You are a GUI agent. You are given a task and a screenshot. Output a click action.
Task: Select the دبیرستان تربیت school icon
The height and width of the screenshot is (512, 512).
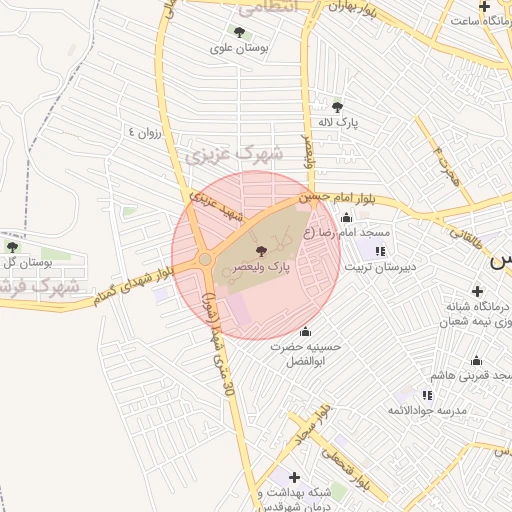point(380,251)
